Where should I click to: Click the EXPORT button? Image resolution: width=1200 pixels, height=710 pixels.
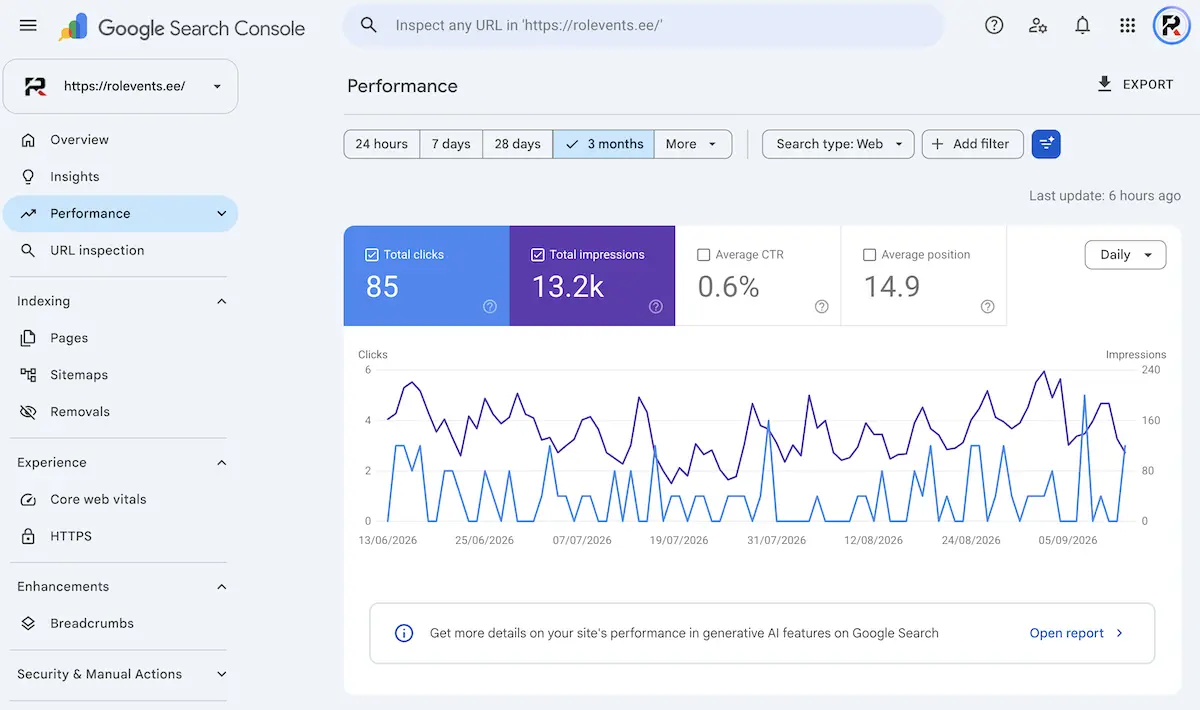pos(1135,85)
